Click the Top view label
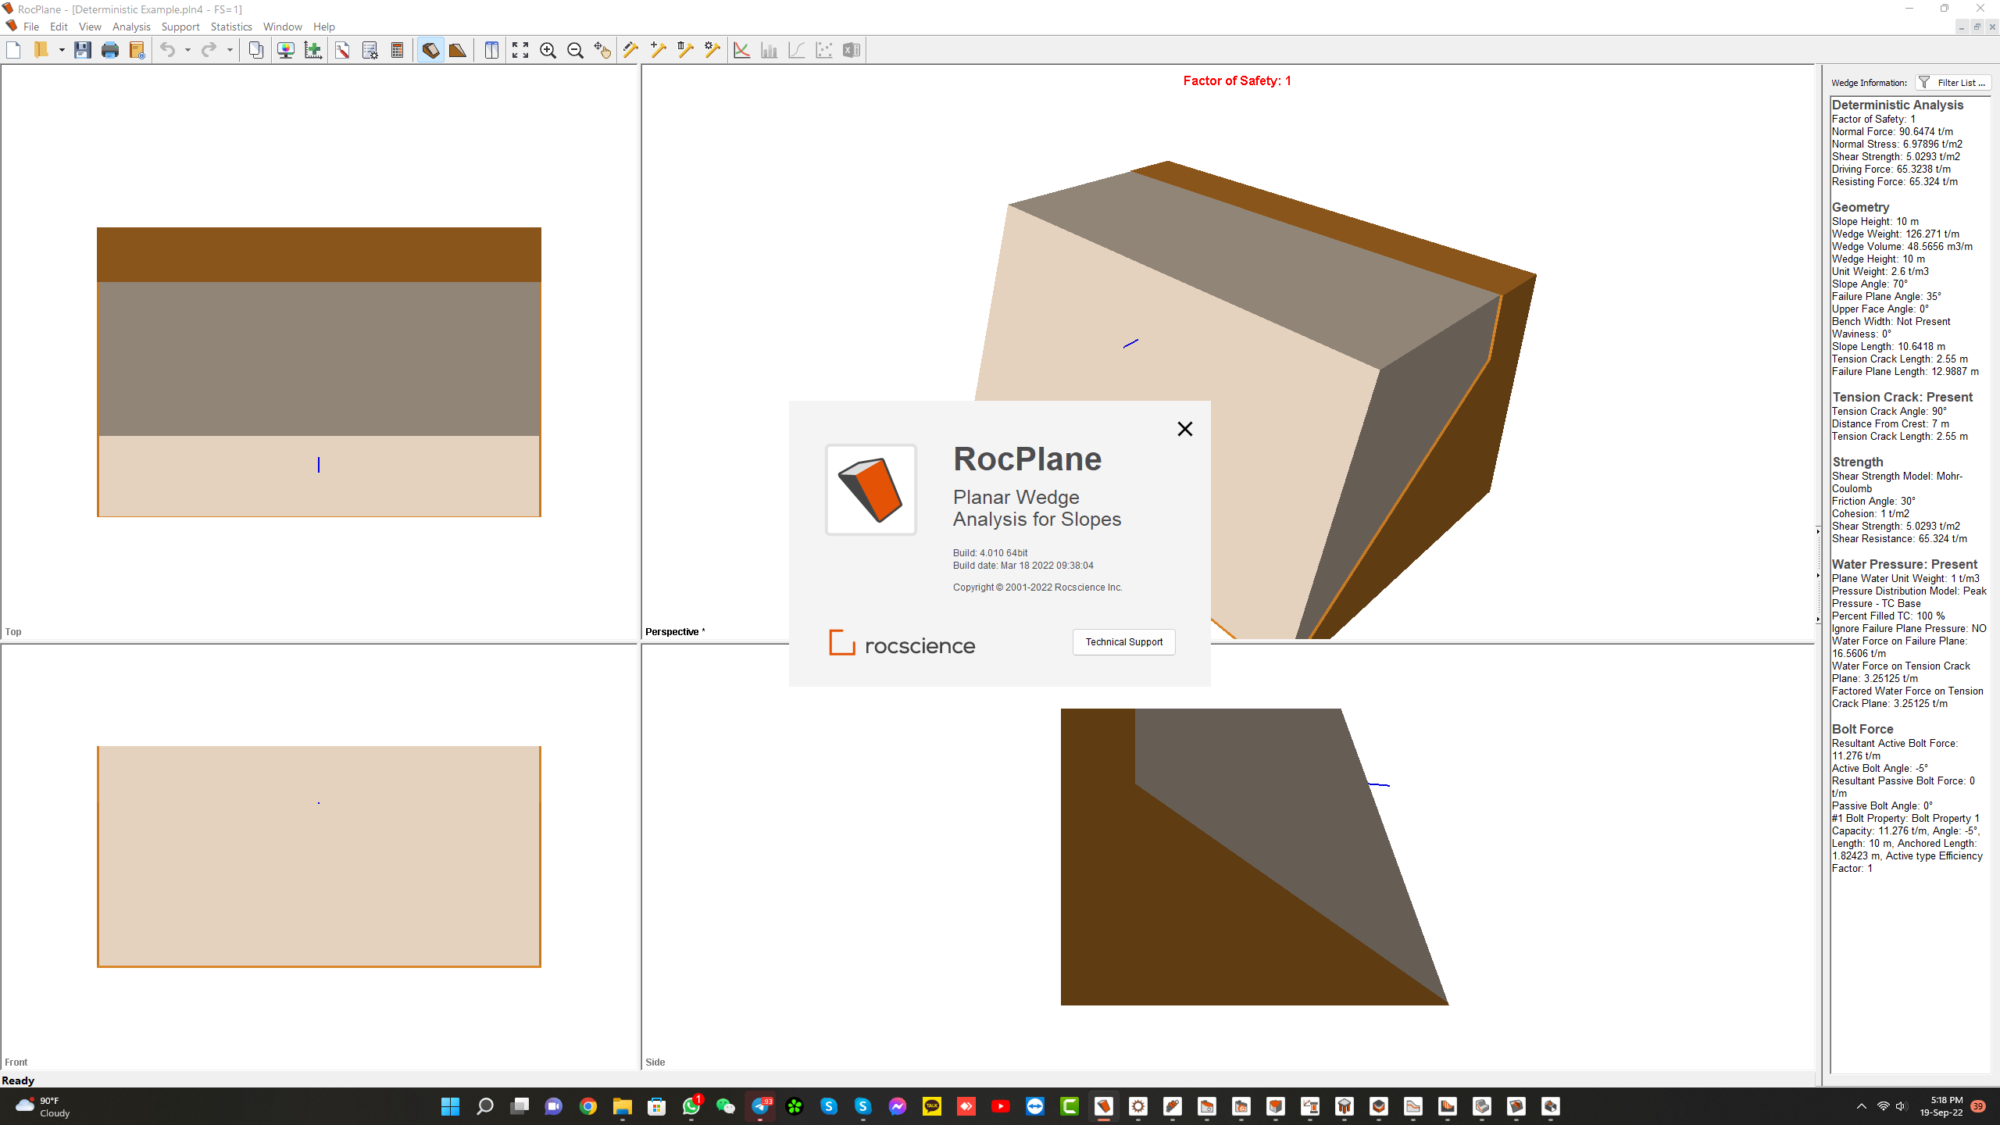The height and width of the screenshot is (1125, 2000). [x=13, y=632]
